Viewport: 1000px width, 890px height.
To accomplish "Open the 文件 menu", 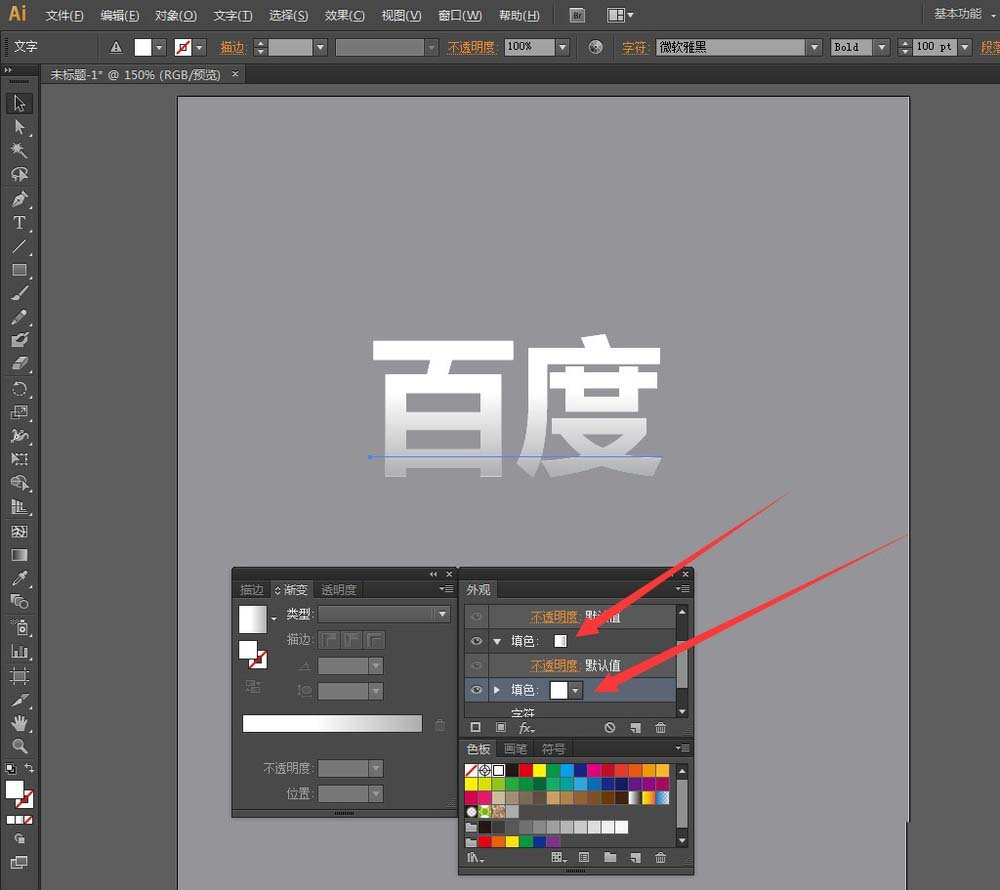I will [64, 15].
